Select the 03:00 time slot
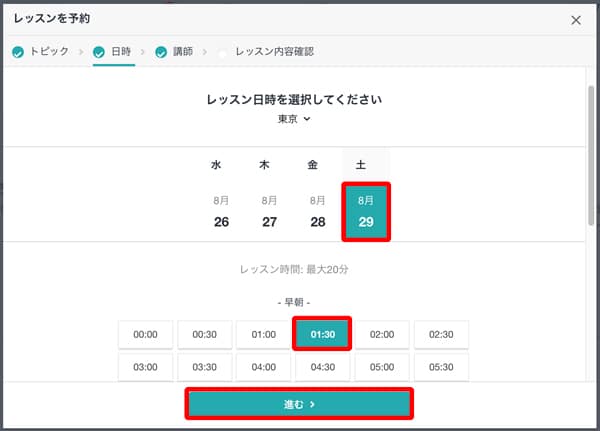 (145, 367)
